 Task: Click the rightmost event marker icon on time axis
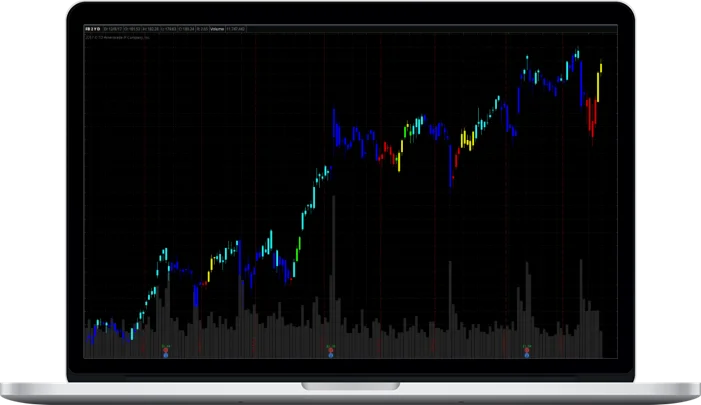(x=527, y=350)
